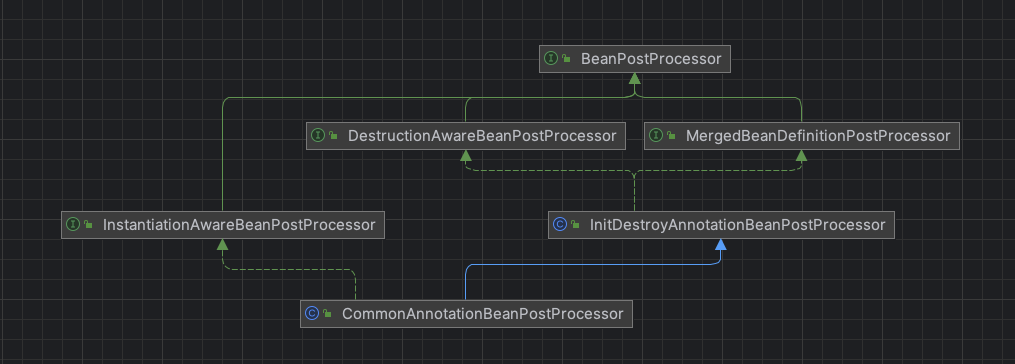Click public-visibility lock icon on BeanPostProcessor

click(x=566, y=58)
